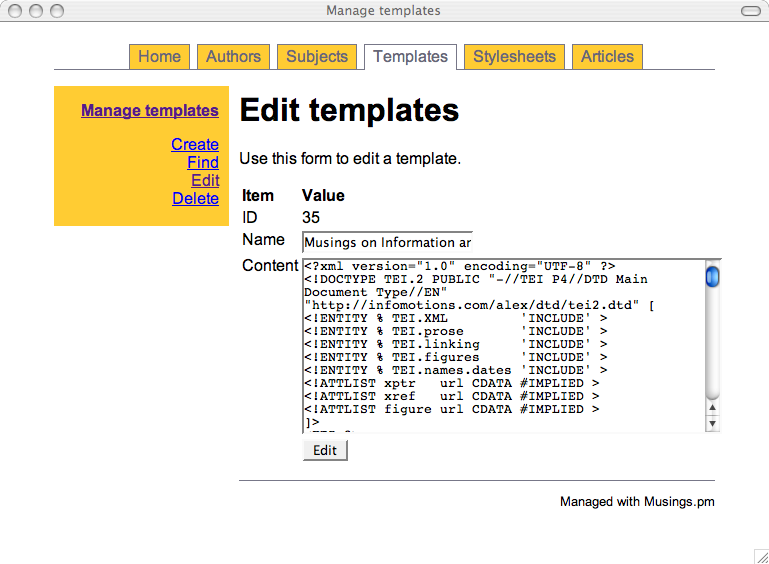The height and width of the screenshot is (564, 769).
Task: Switch to the Authors tab
Action: click(x=233, y=57)
